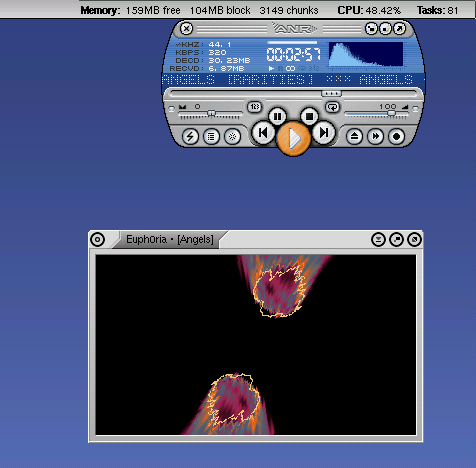Open the playlist with the list icon
The height and width of the screenshot is (468, 476).
[x=211, y=136]
